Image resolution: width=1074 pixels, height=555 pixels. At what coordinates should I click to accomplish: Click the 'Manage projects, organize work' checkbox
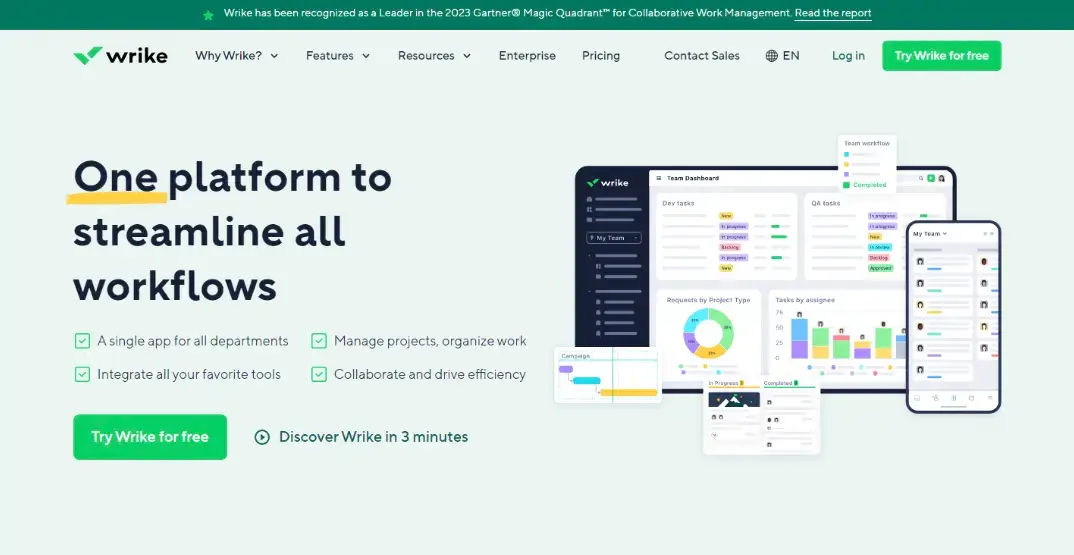click(319, 341)
